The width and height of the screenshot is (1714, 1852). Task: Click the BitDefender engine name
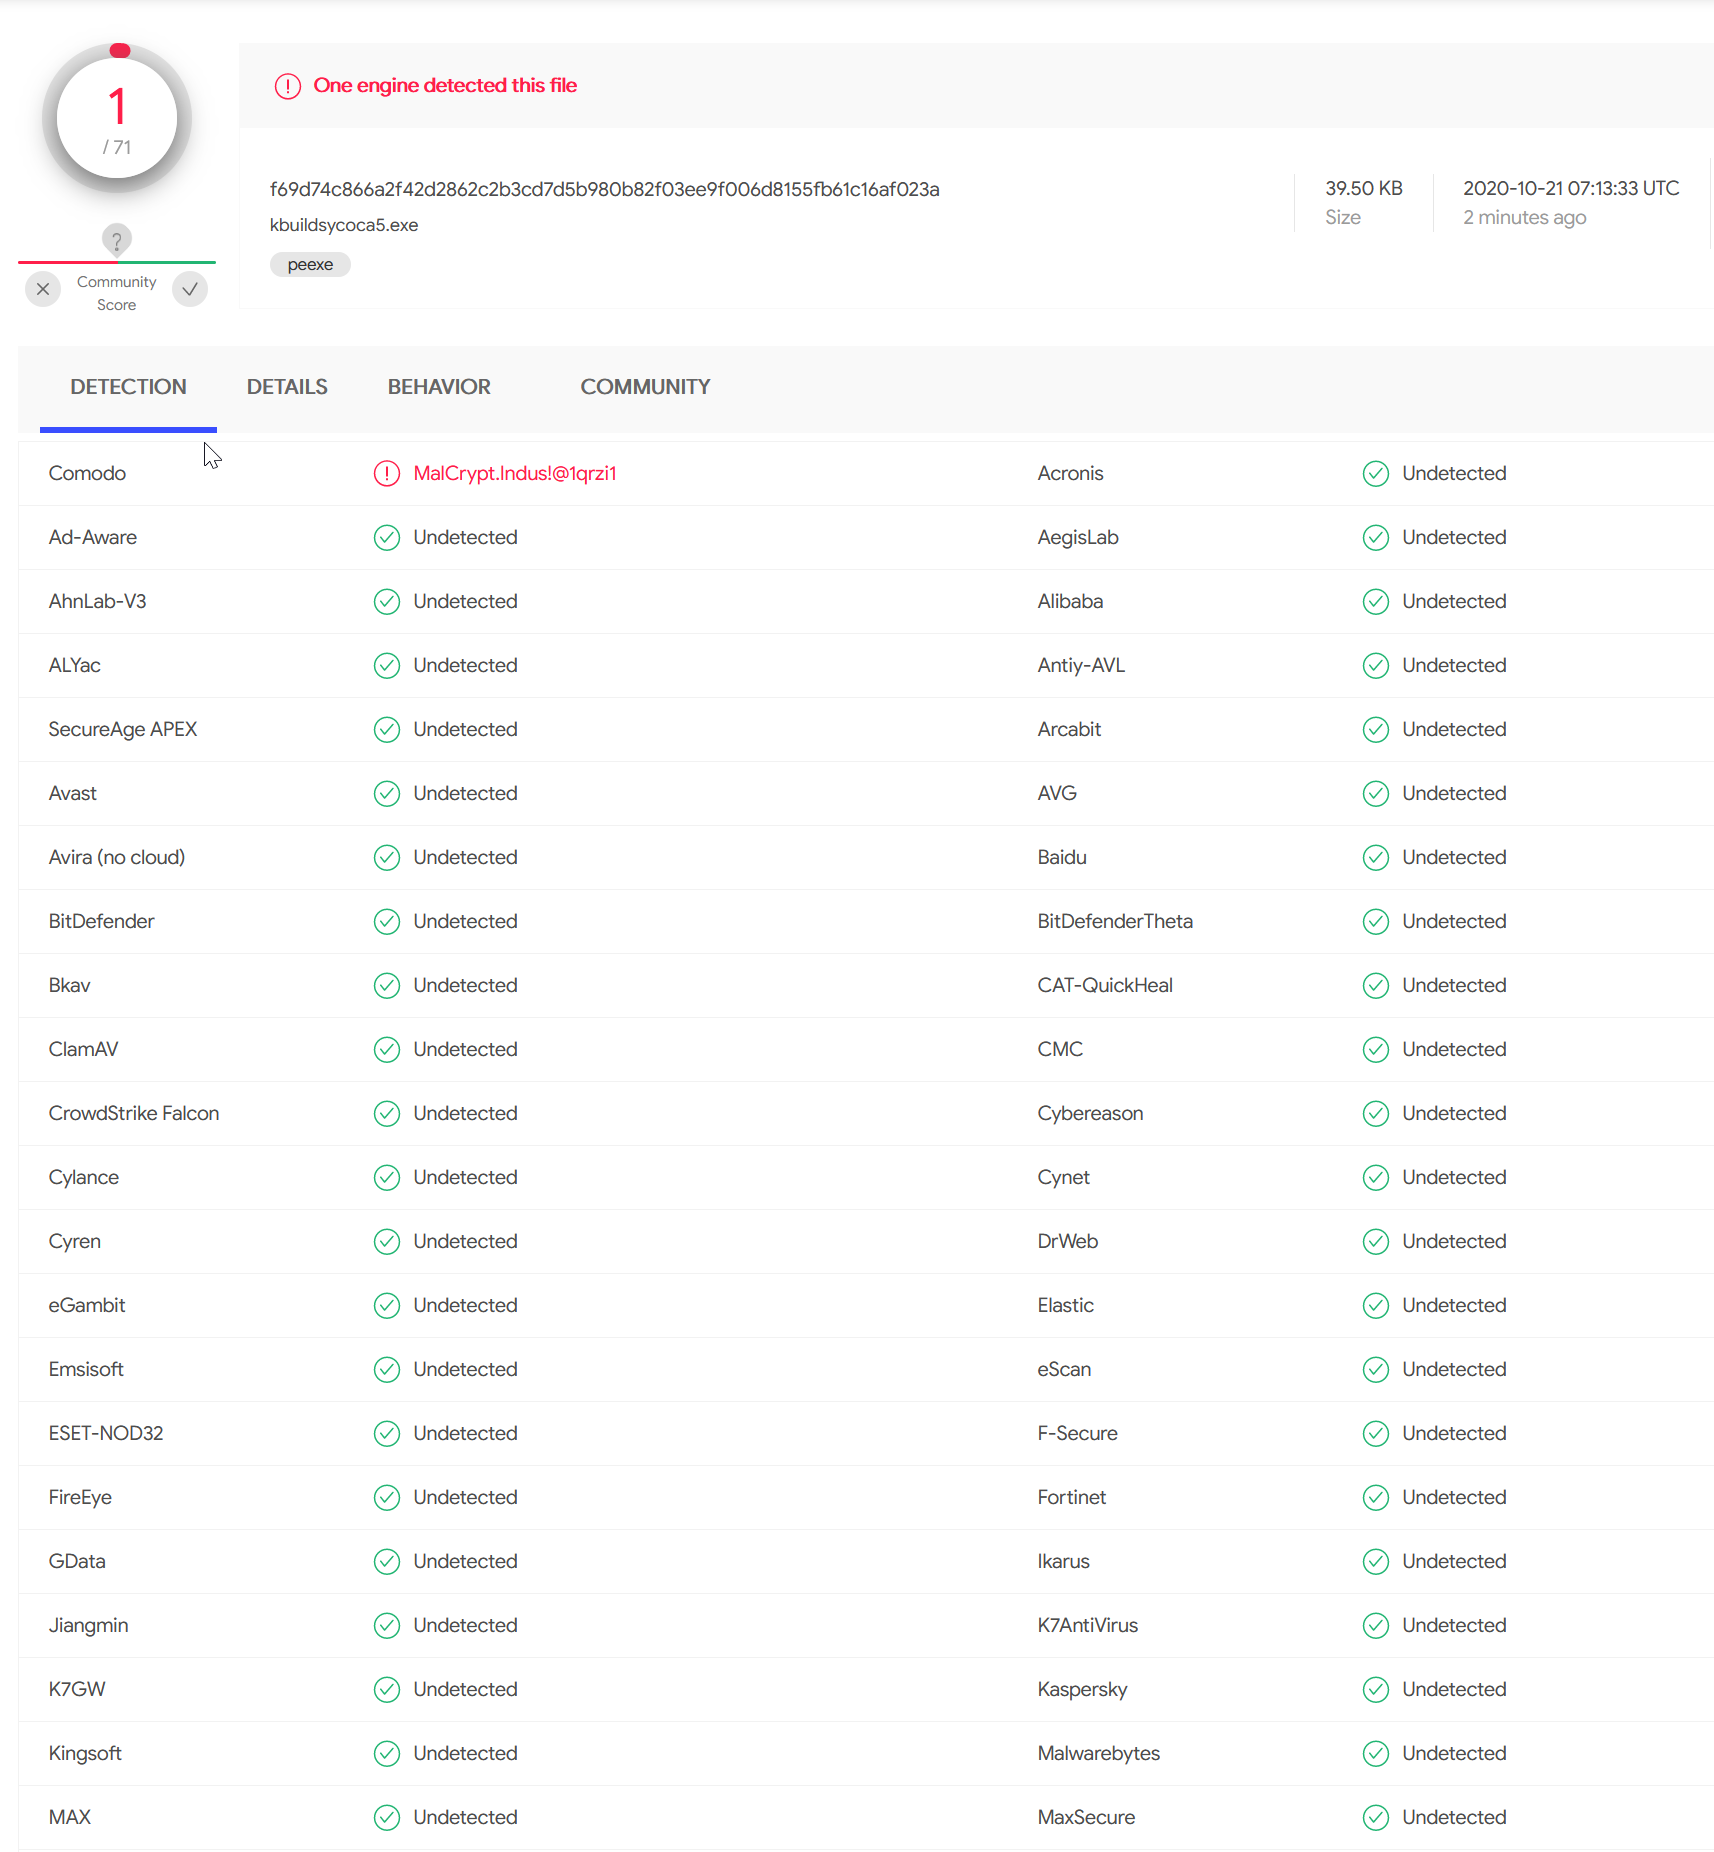click(101, 921)
